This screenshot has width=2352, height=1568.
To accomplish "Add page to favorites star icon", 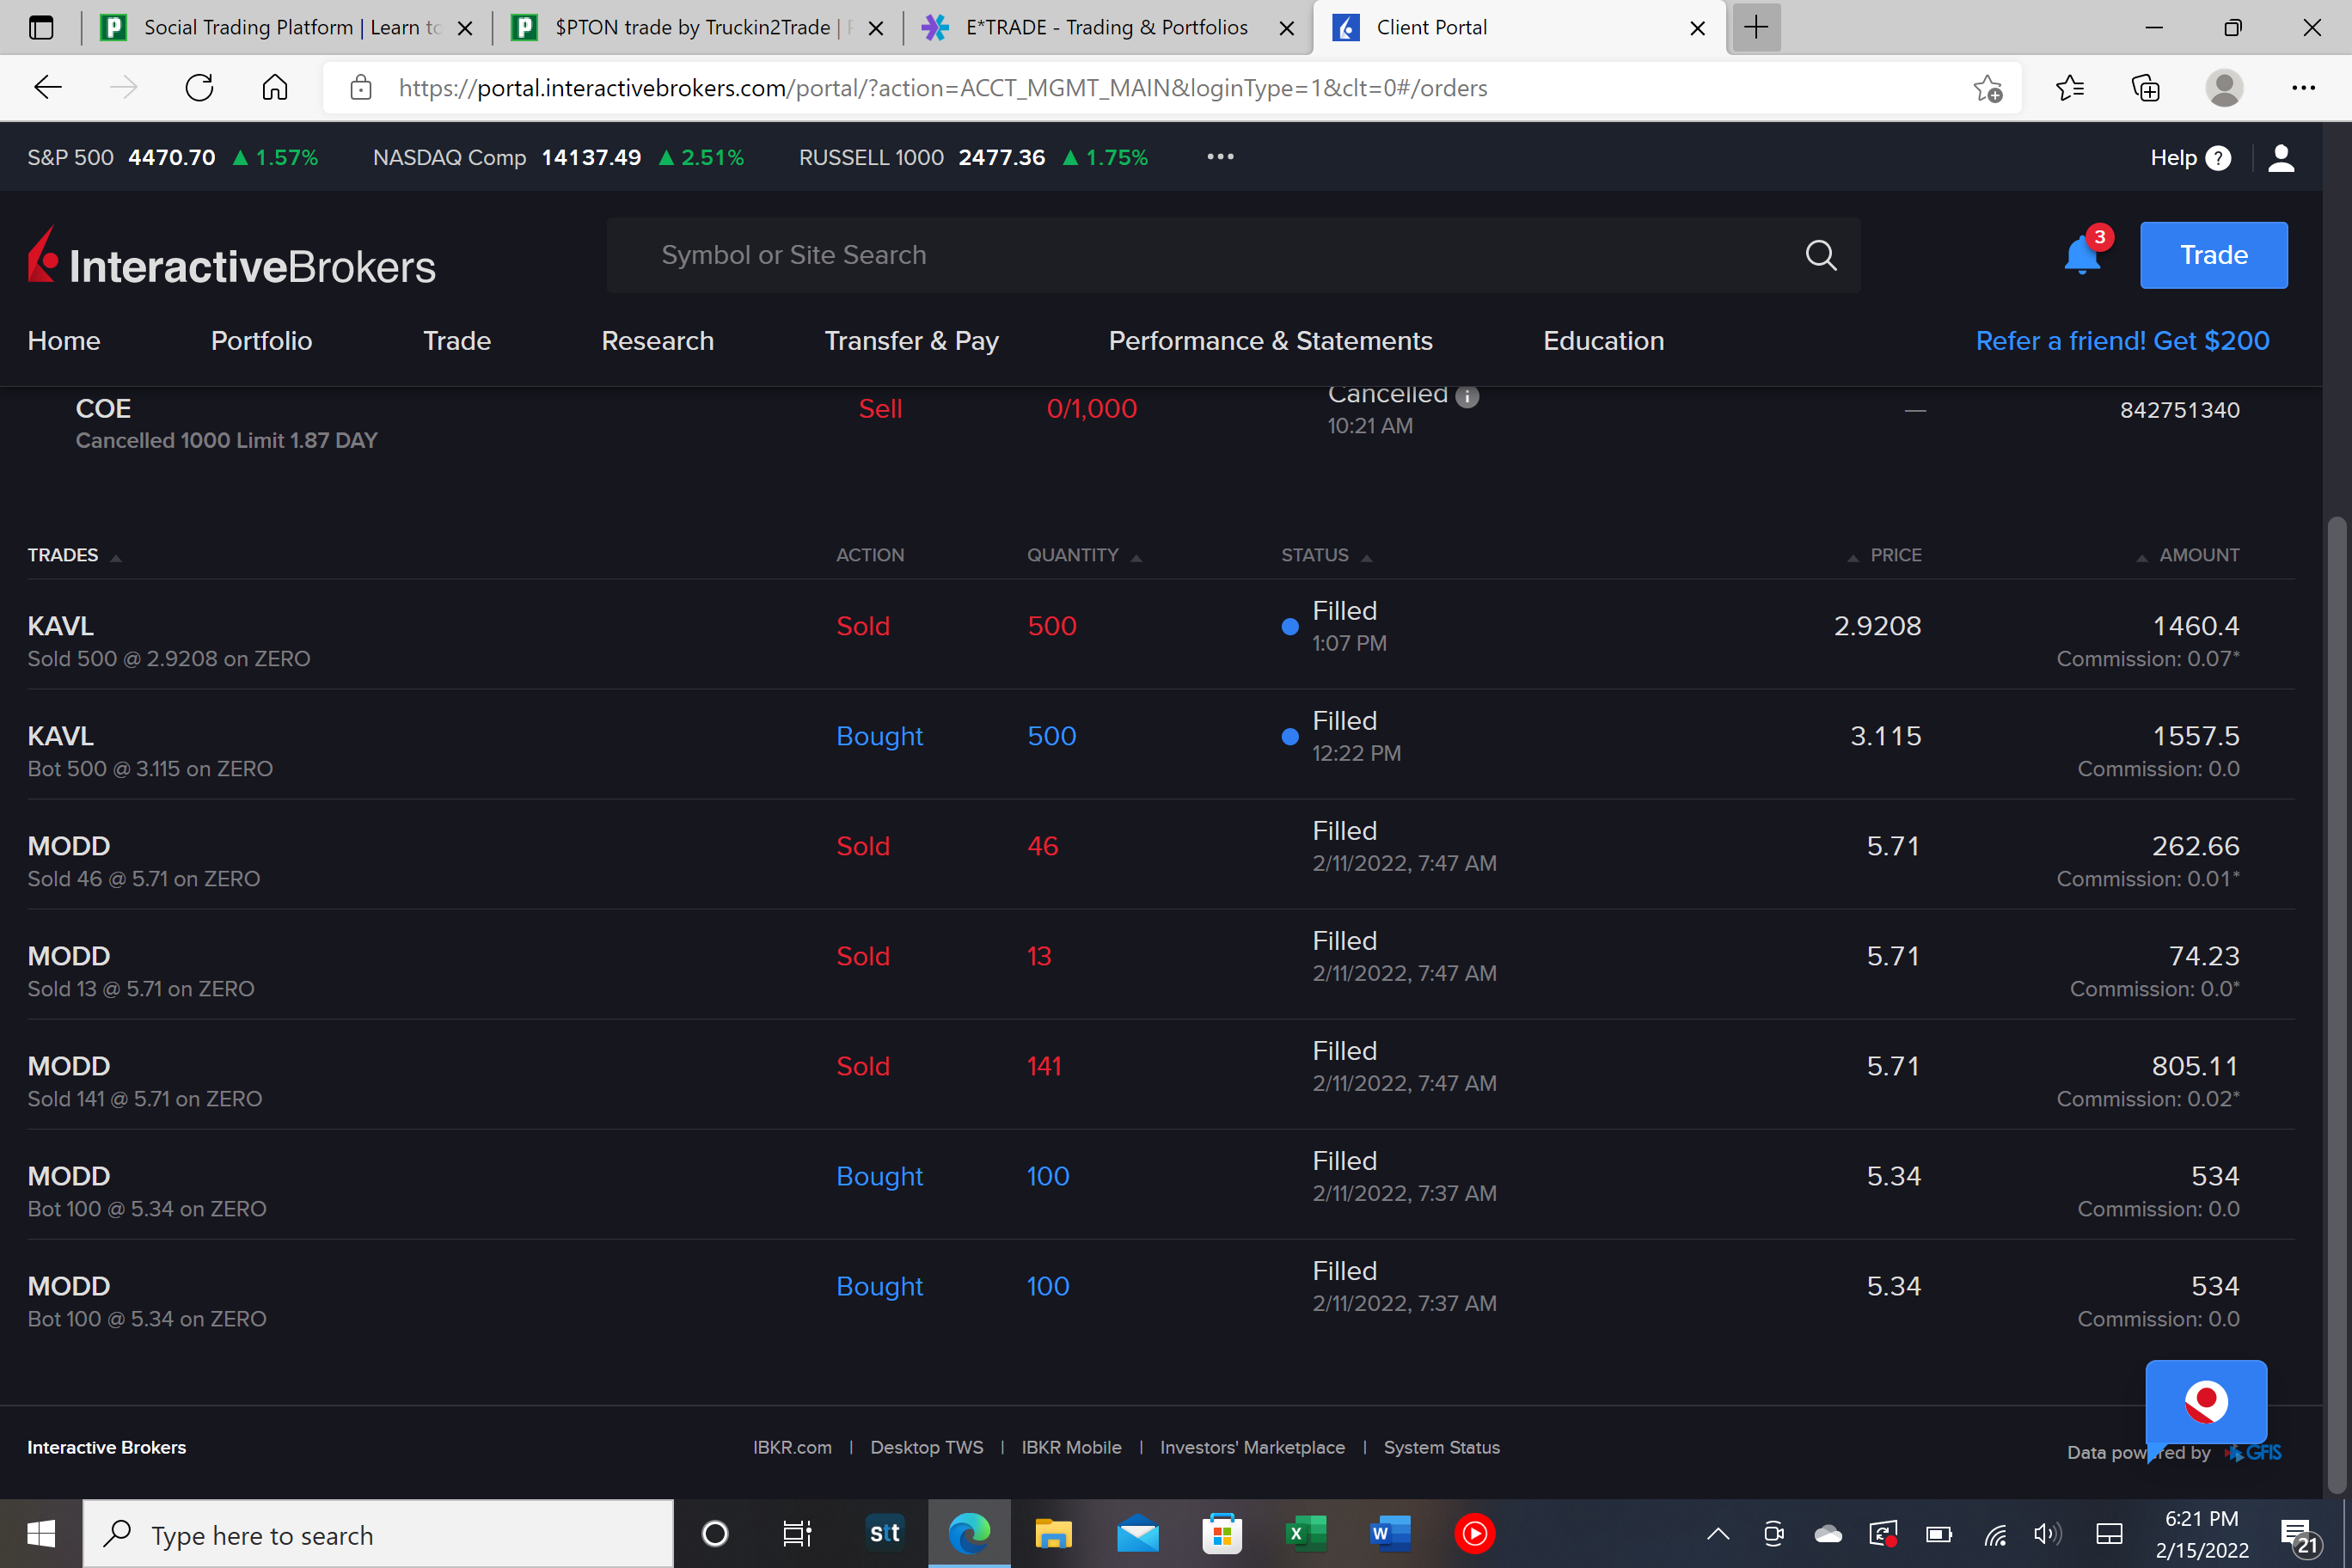I will tap(1987, 88).
